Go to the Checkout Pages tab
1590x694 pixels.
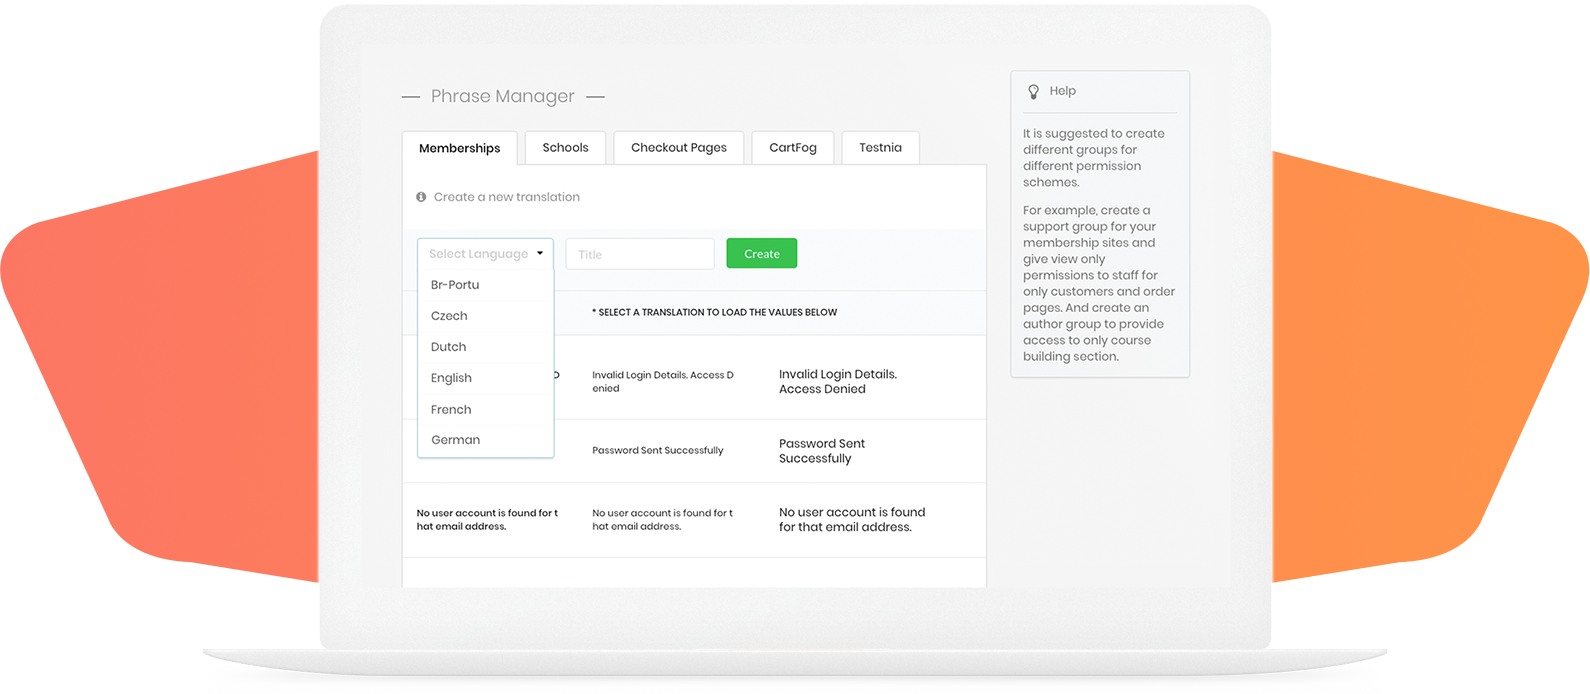[678, 147]
